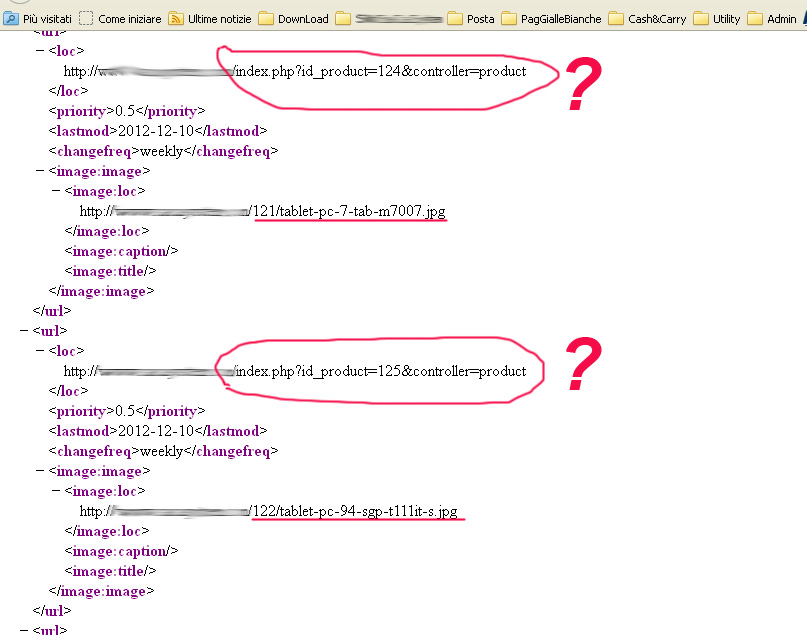Collapse image:image node above the tab-m7007 image

point(40,171)
